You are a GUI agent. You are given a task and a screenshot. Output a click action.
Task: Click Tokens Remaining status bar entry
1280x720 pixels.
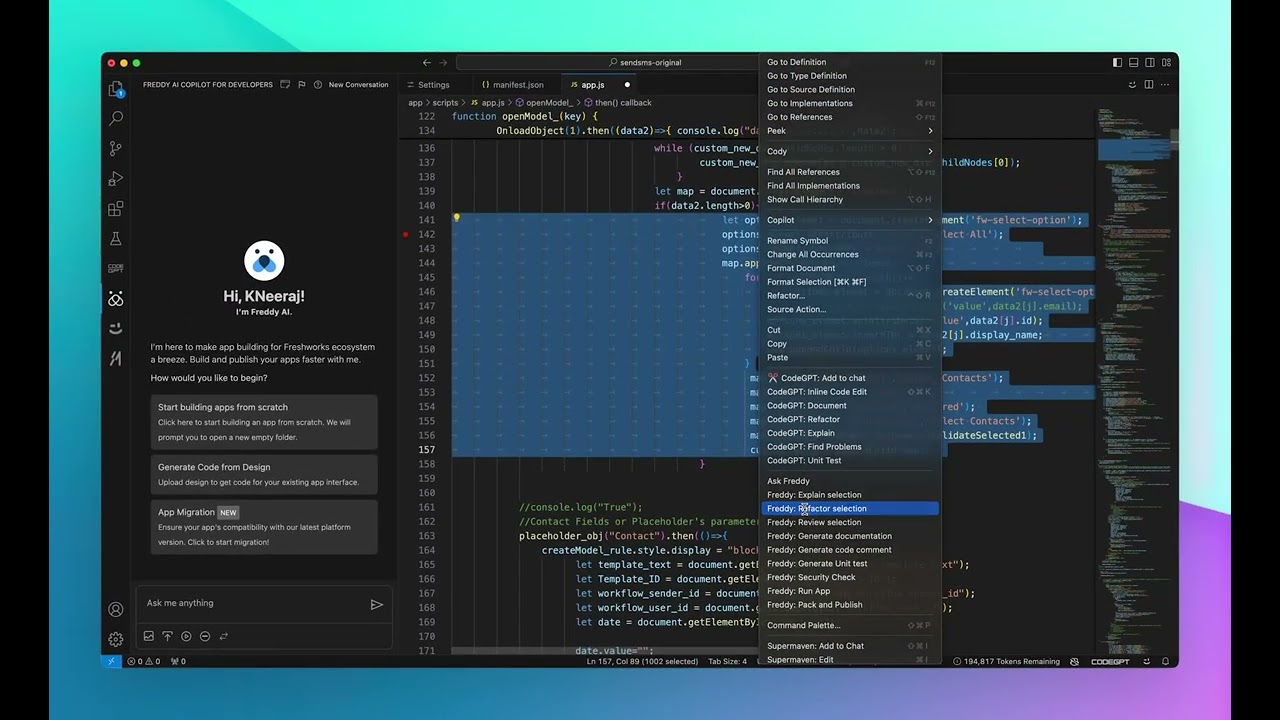[1006, 661]
